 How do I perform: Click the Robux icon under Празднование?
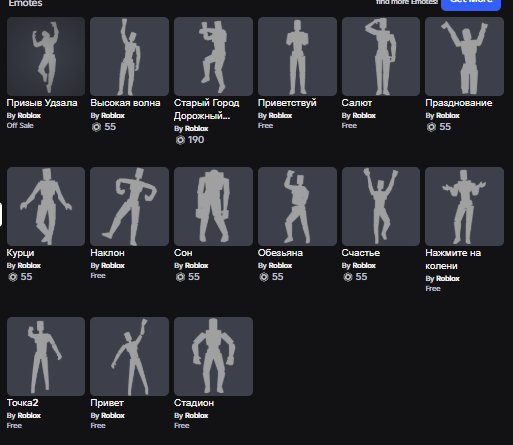(431, 127)
